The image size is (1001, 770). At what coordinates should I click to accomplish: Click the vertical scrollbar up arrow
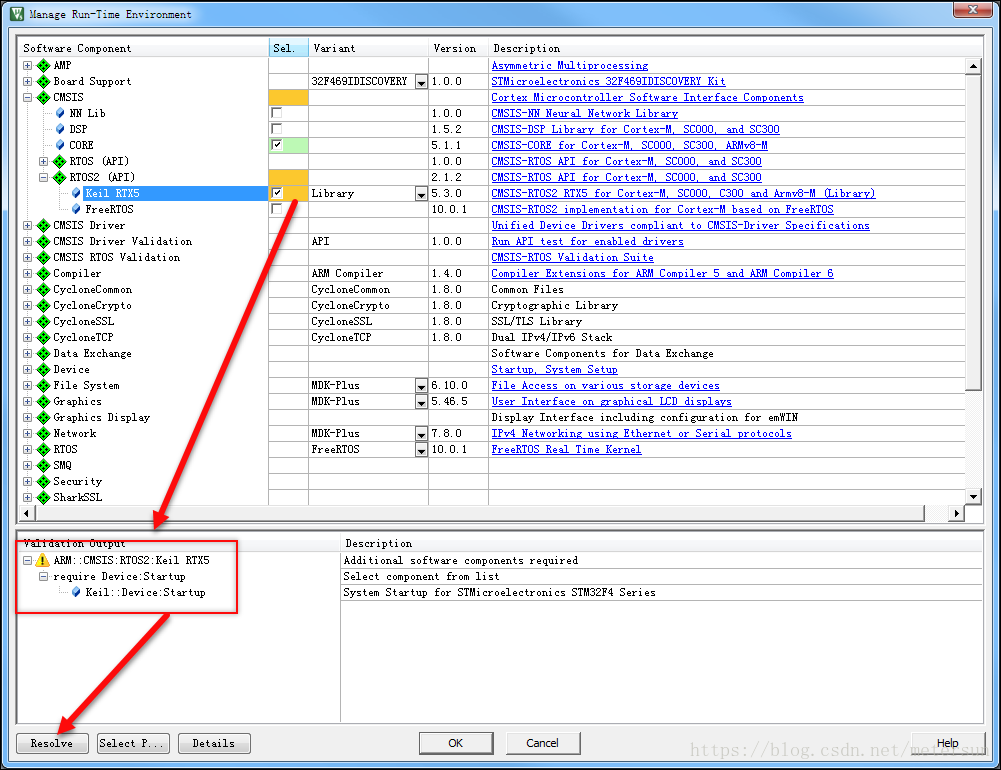(x=973, y=65)
